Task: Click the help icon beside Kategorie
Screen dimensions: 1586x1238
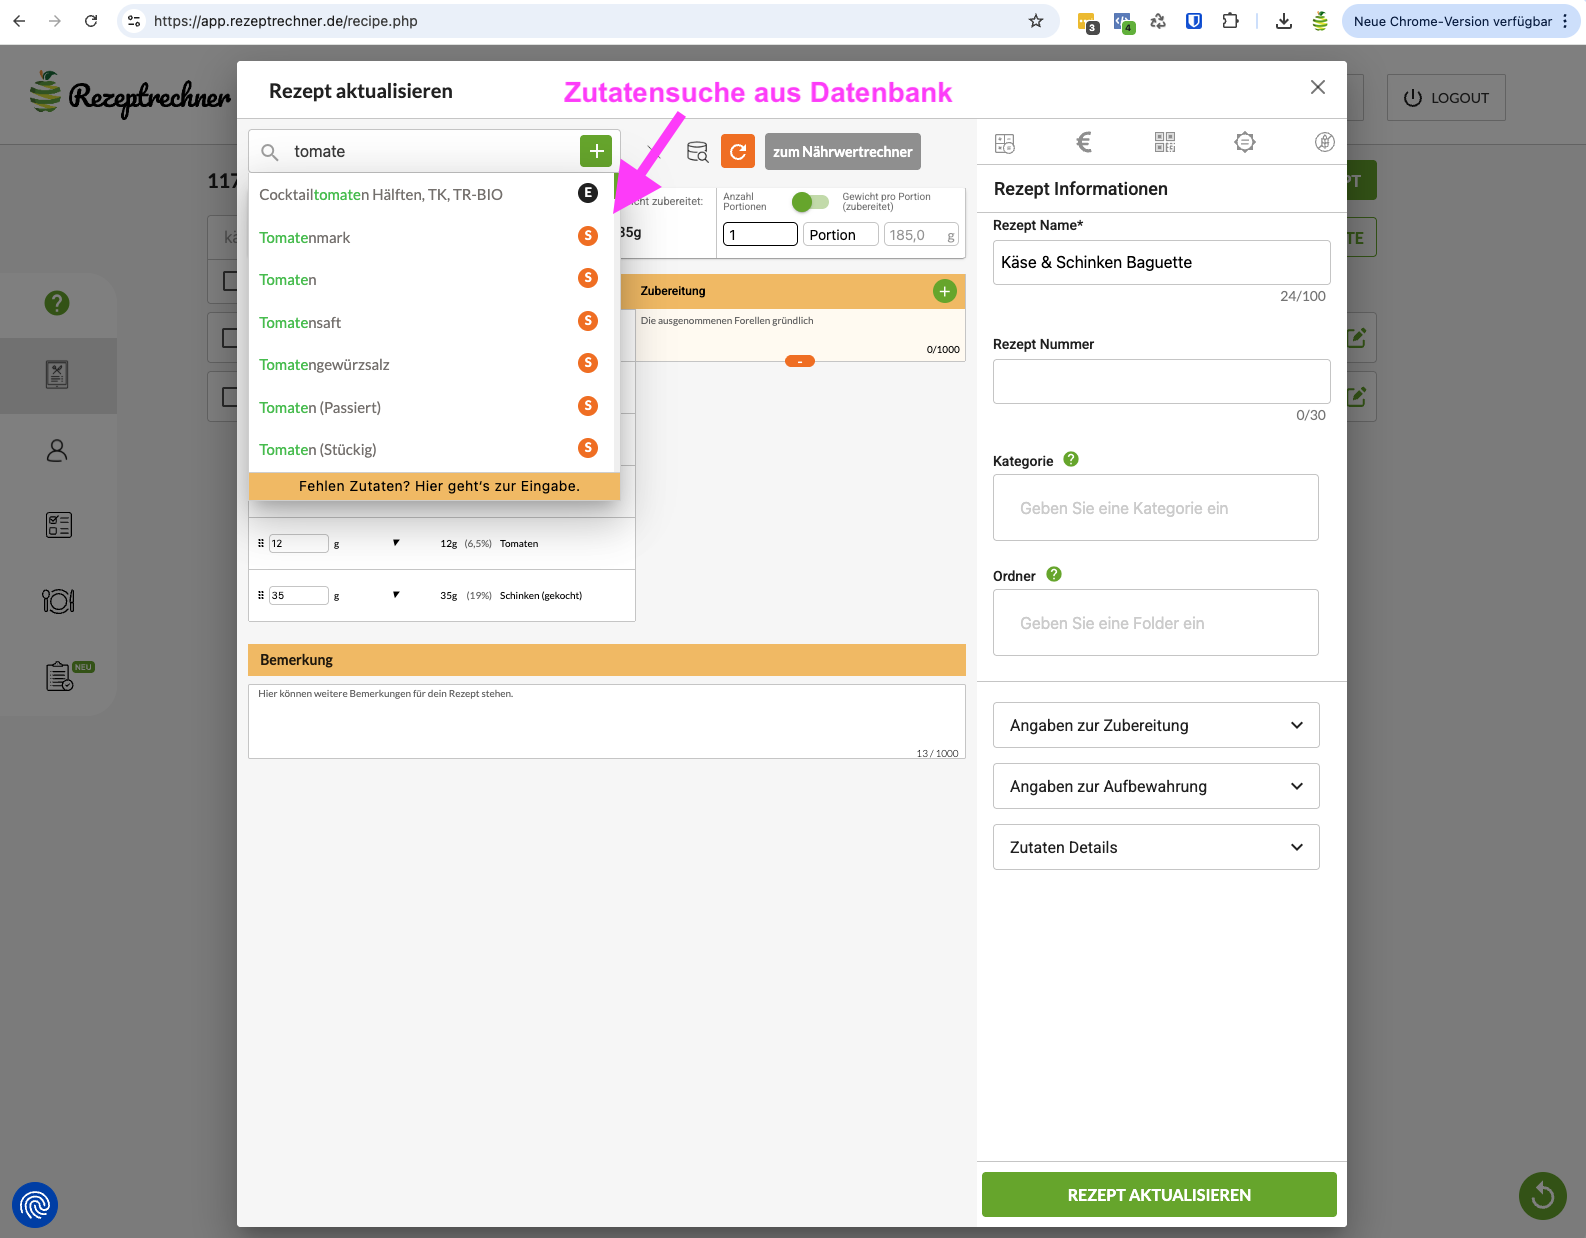Action: [1071, 459]
